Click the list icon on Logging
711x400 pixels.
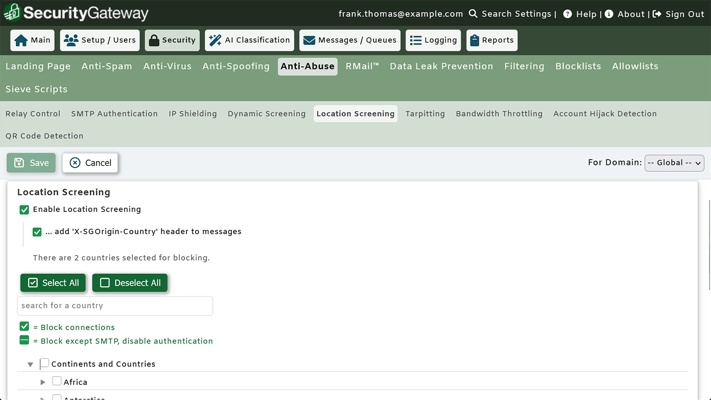click(415, 40)
